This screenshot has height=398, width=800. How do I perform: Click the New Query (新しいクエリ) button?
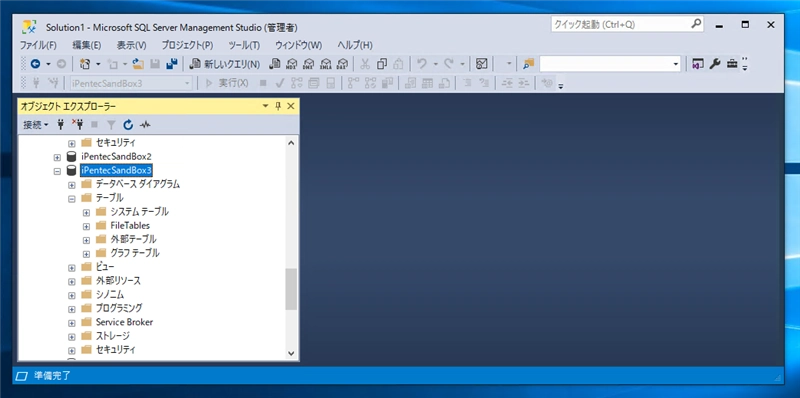(x=224, y=64)
